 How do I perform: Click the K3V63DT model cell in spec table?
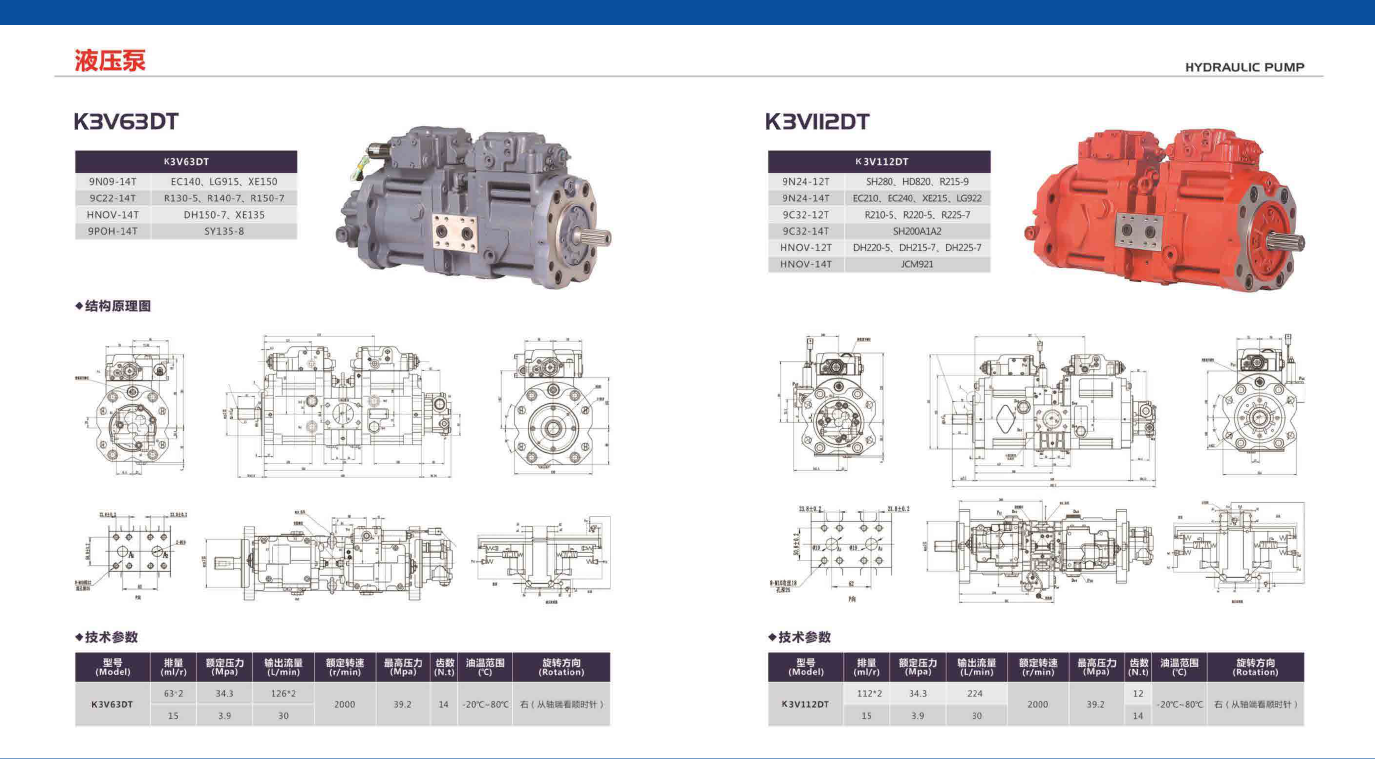pyautogui.click(x=112, y=704)
